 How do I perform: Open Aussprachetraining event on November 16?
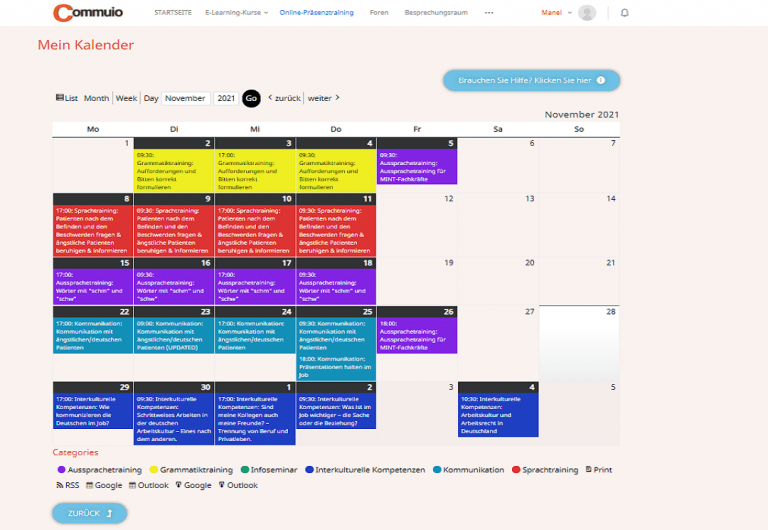(174, 287)
